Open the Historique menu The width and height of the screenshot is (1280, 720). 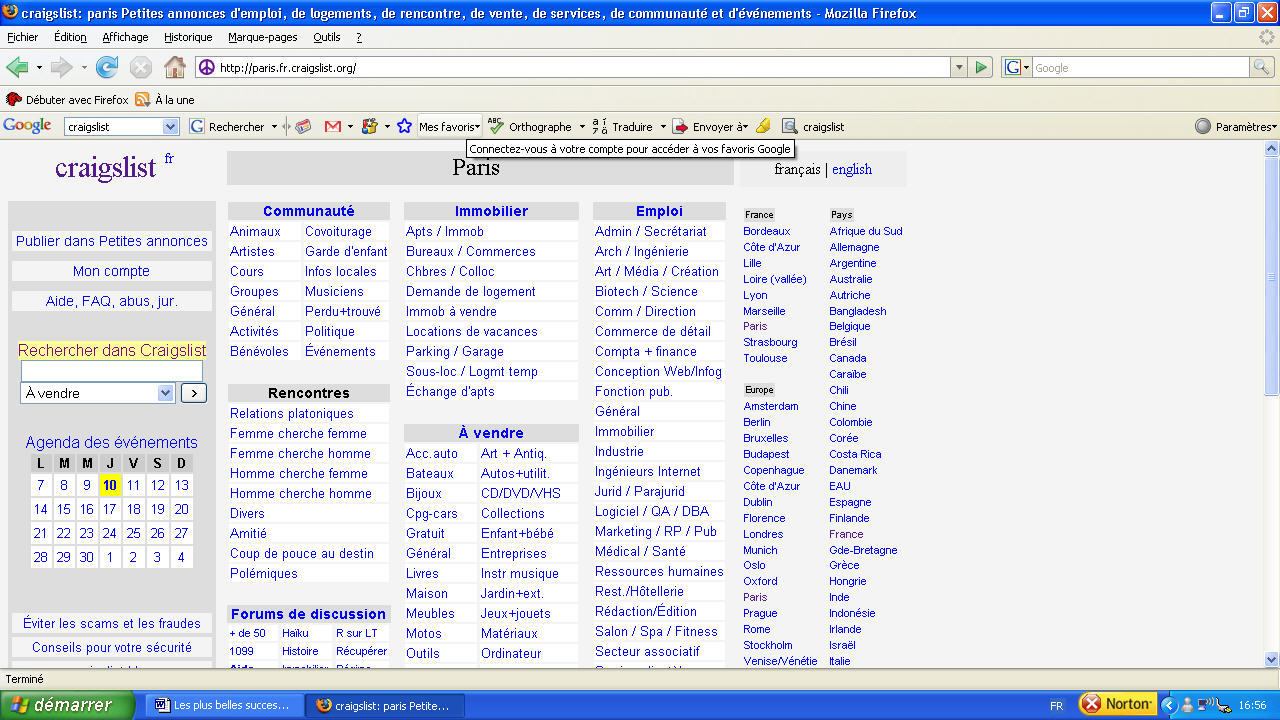[x=188, y=37]
